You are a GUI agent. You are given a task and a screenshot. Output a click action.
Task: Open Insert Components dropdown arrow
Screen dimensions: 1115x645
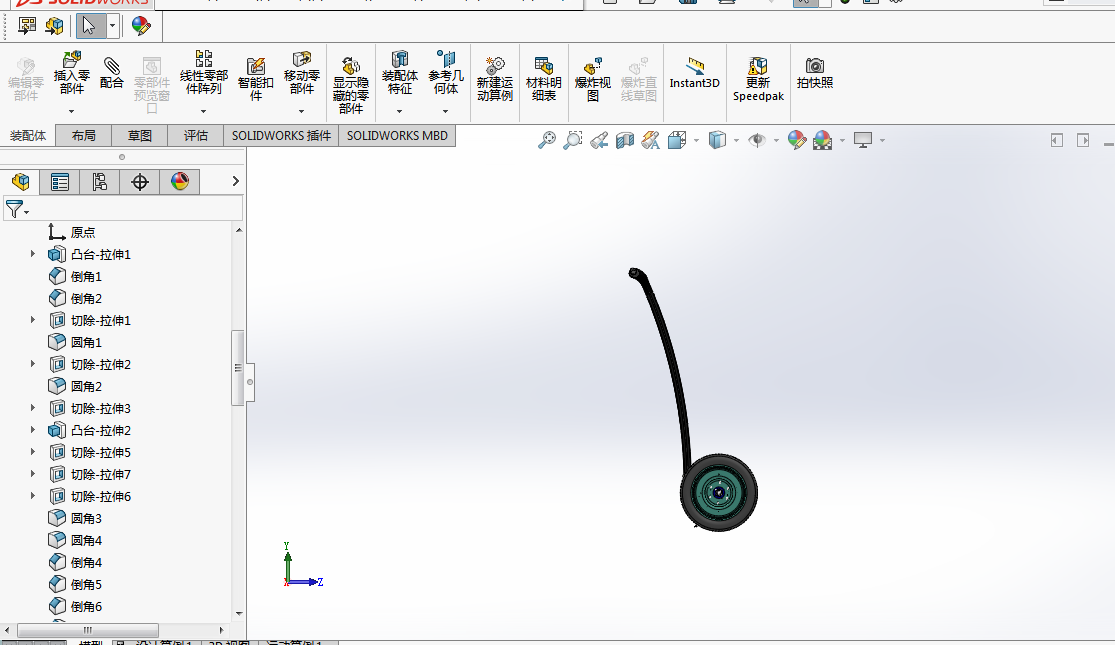click(x=71, y=112)
